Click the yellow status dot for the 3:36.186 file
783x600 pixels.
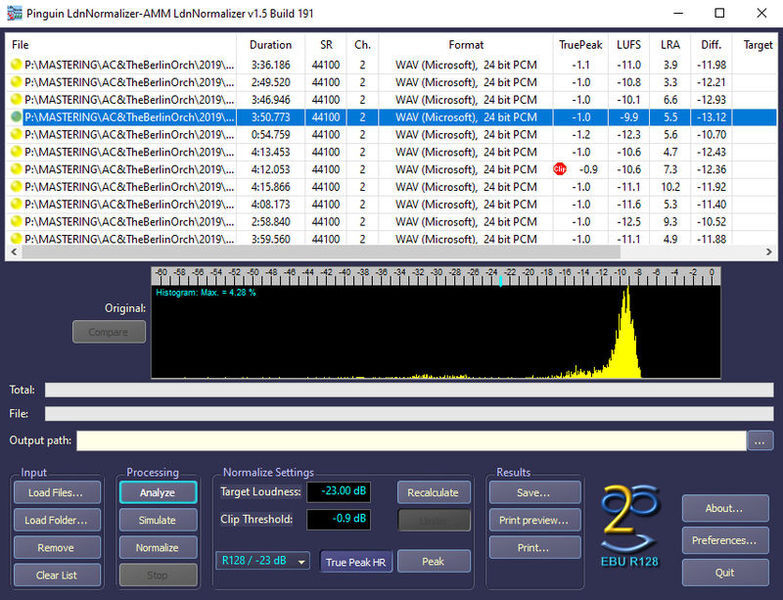16,64
